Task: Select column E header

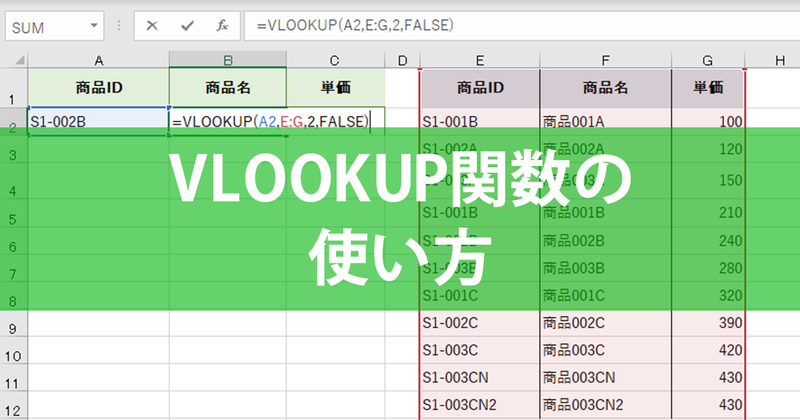Action: [480, 60]
